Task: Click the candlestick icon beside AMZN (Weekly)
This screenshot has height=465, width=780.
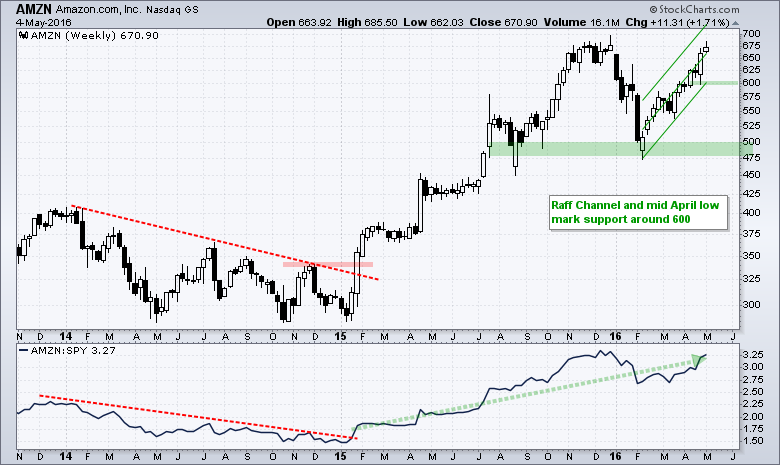Action: click(23, 35)
